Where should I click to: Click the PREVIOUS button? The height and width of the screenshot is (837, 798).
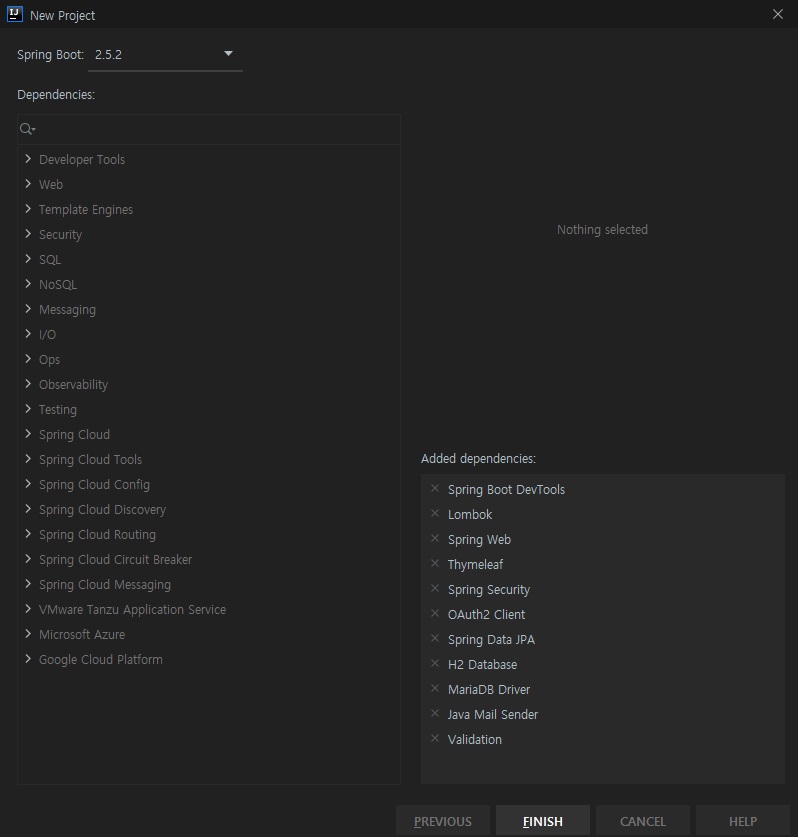443,821
